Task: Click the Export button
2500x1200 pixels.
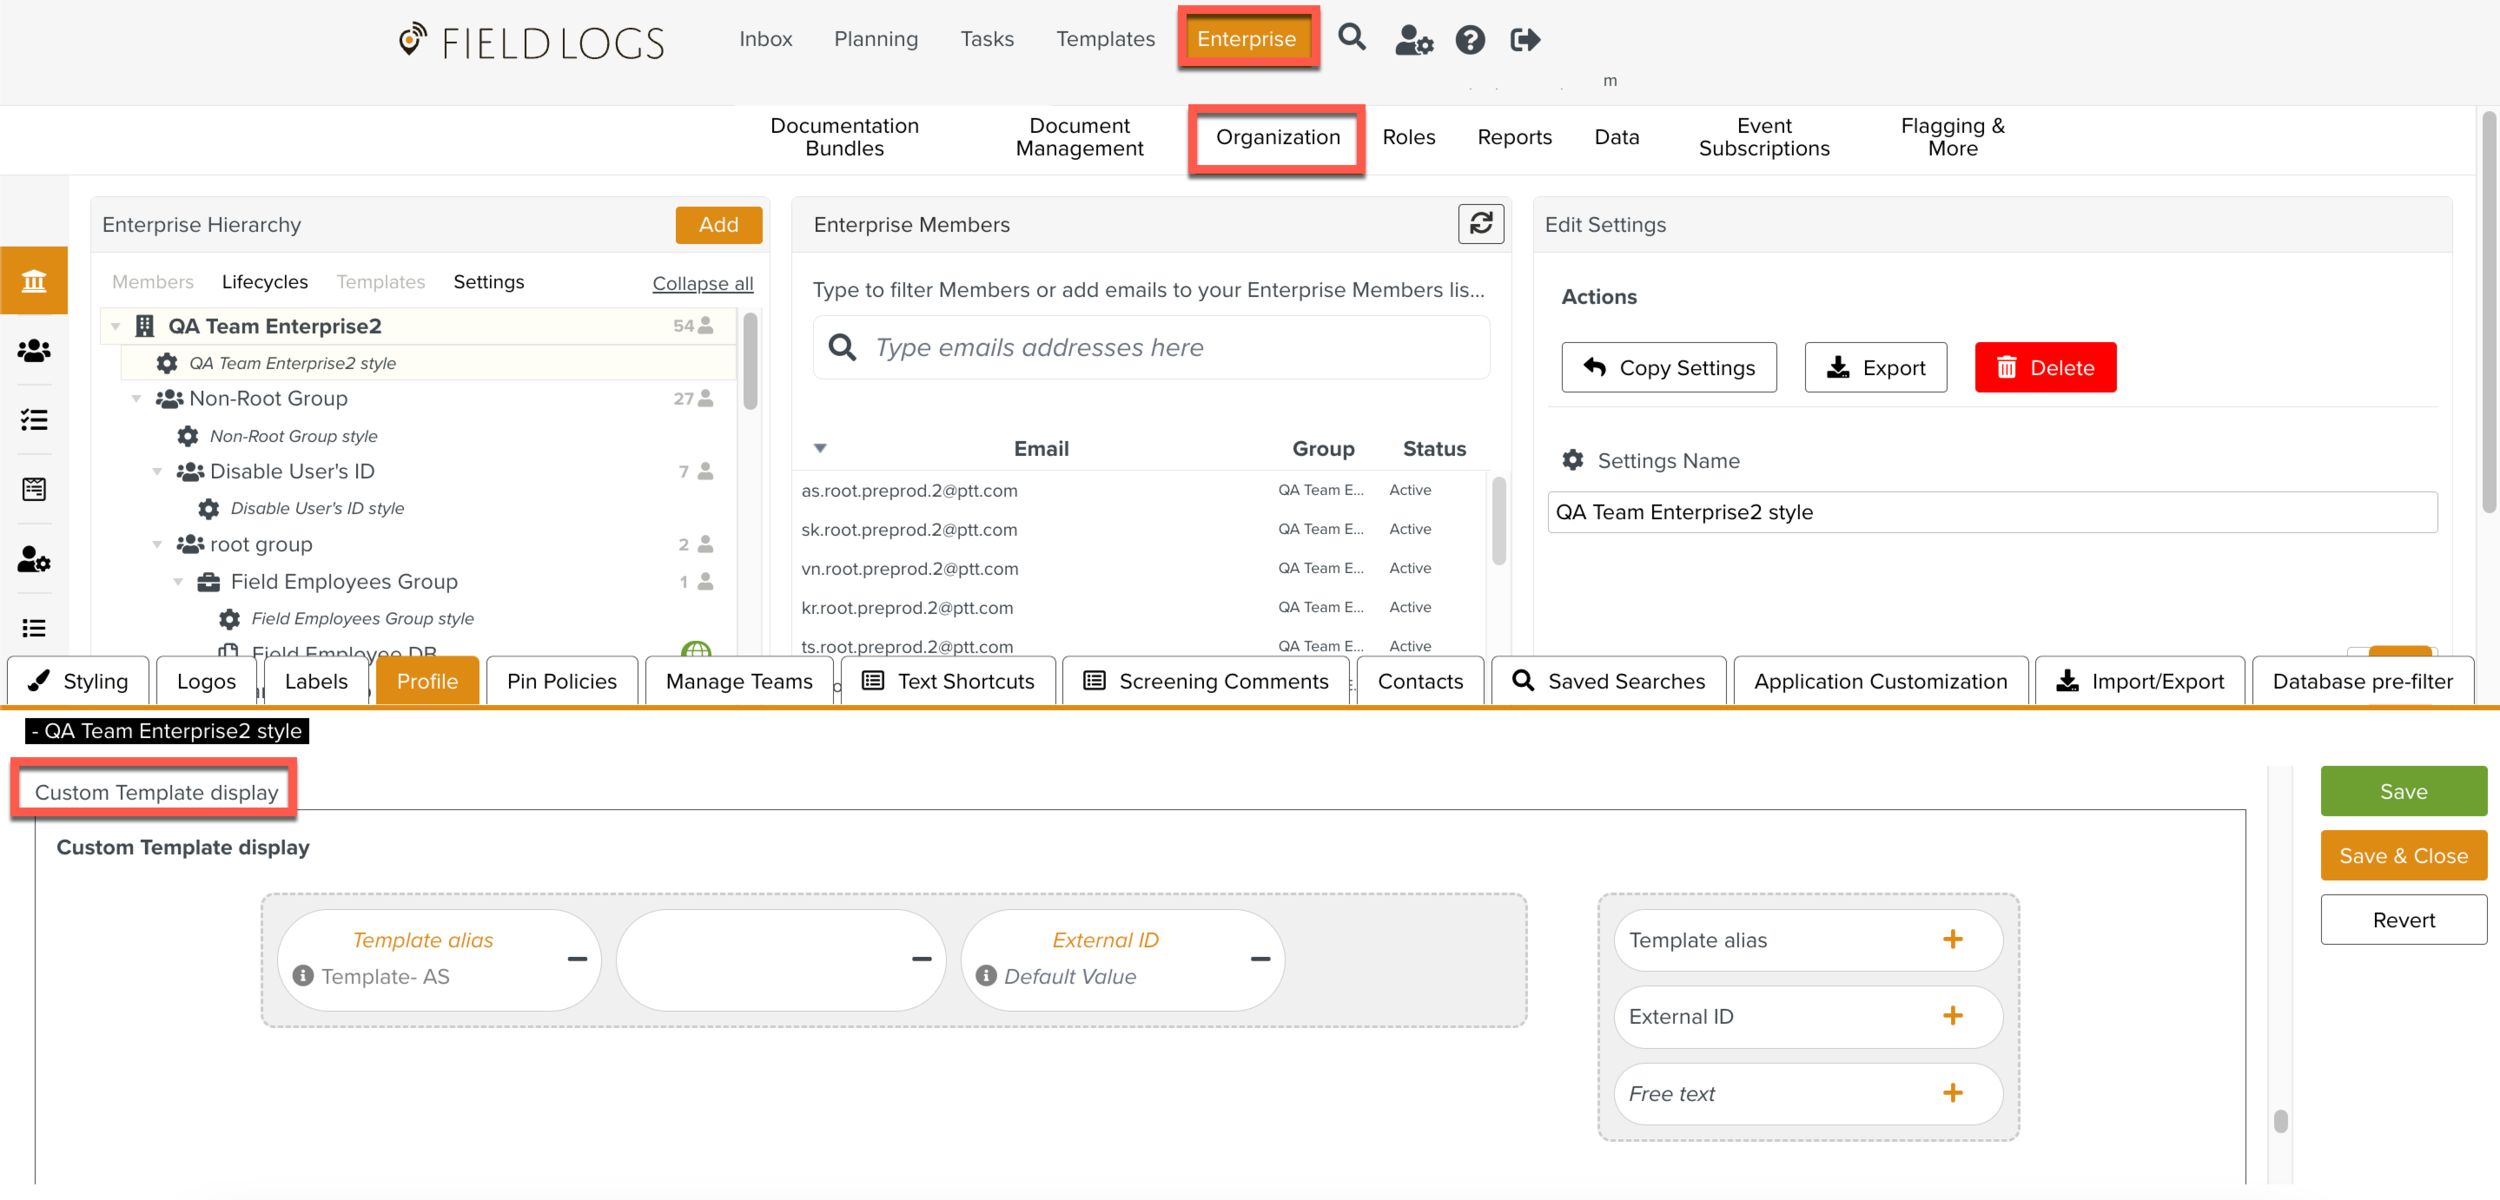Action: [x=1875, y=367]
